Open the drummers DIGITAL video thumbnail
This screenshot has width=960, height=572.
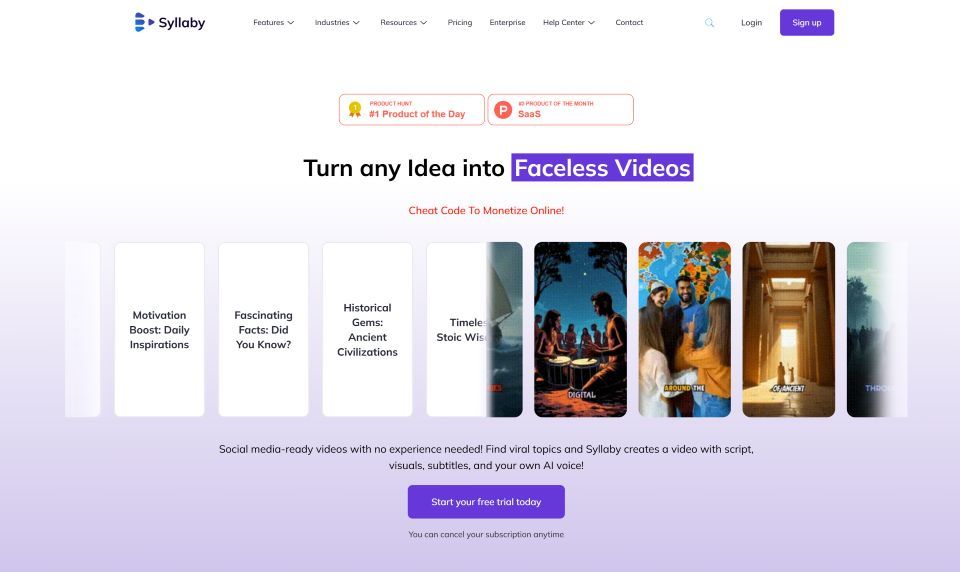(580, 329)
